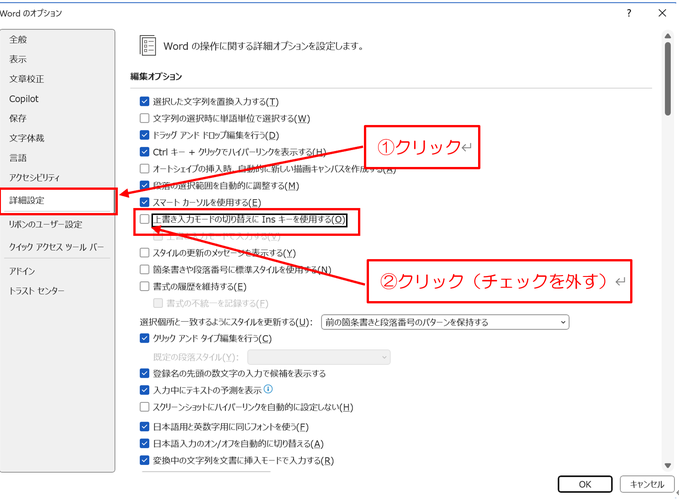Image resolution: width=679 pixels, height=500 pixels.
Task: Select 詳細設定 in the sidebar
Action: [27, 200]
